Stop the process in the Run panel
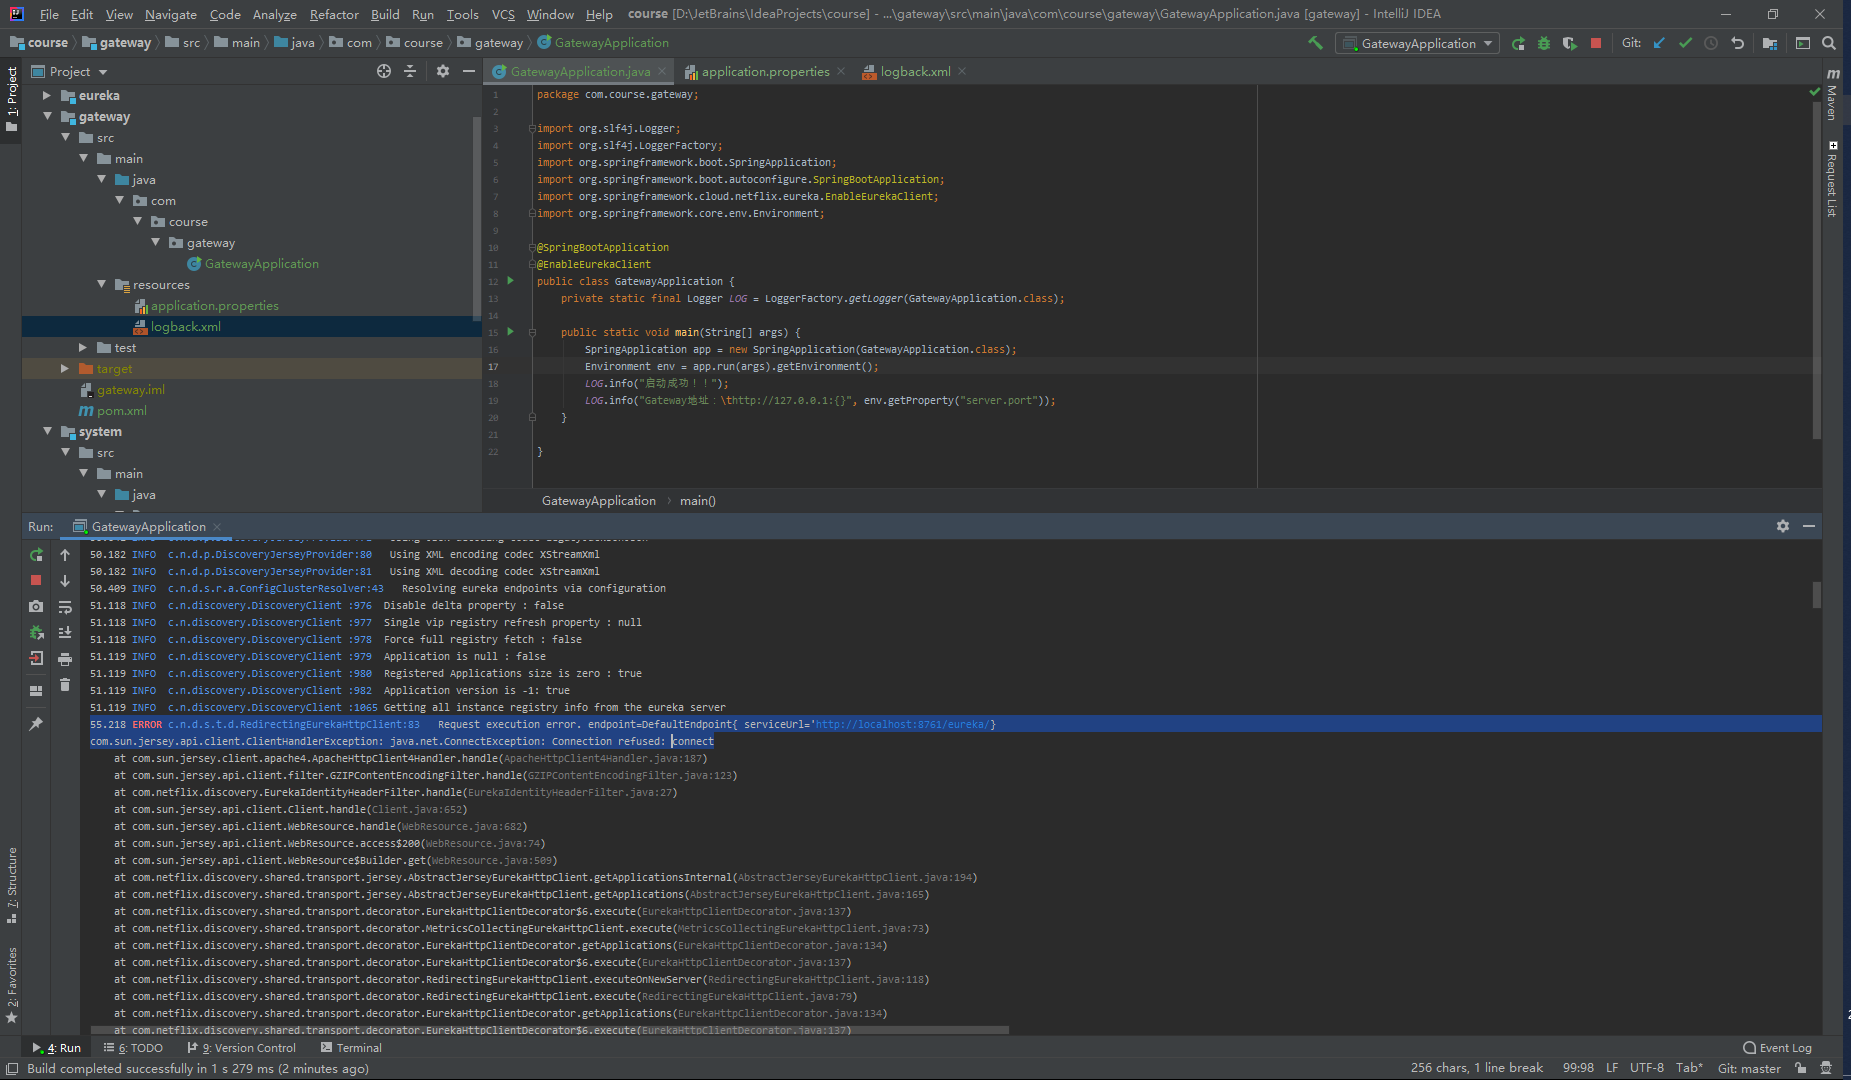Image resolution: width=1851 pixels, height=1080 pixels. click(x=36, y=580)
